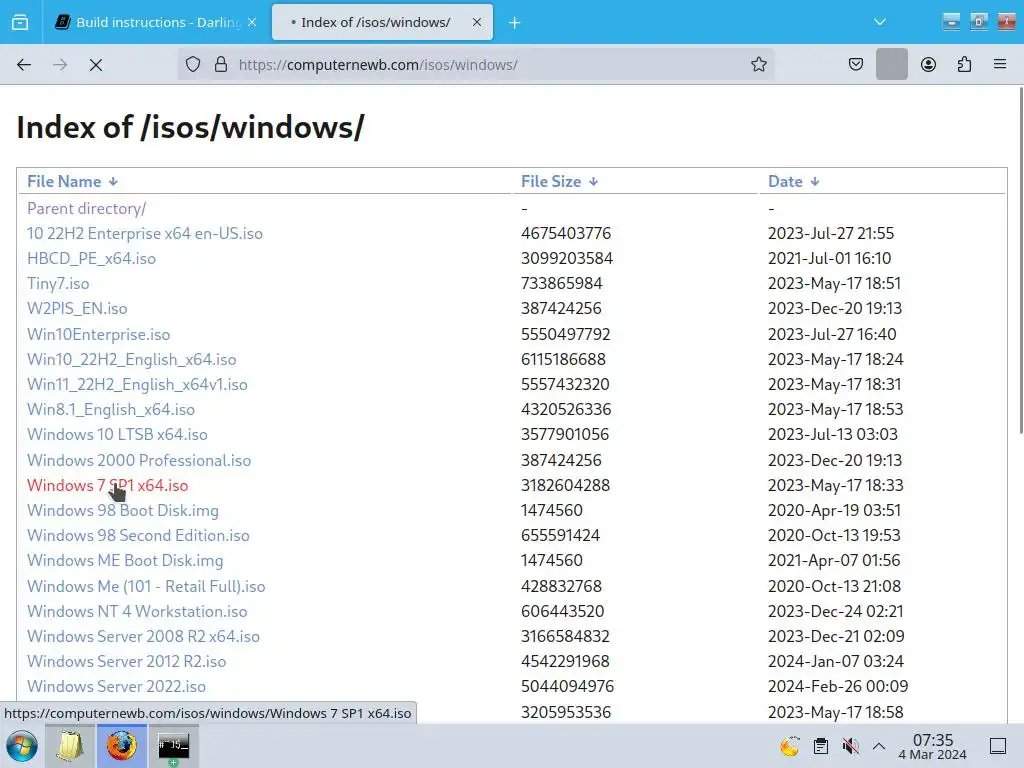This screenshot has height=768, width=1024.
Task: Select date 2024-Feb-26 00:09
Action: (x=838, y=686)
